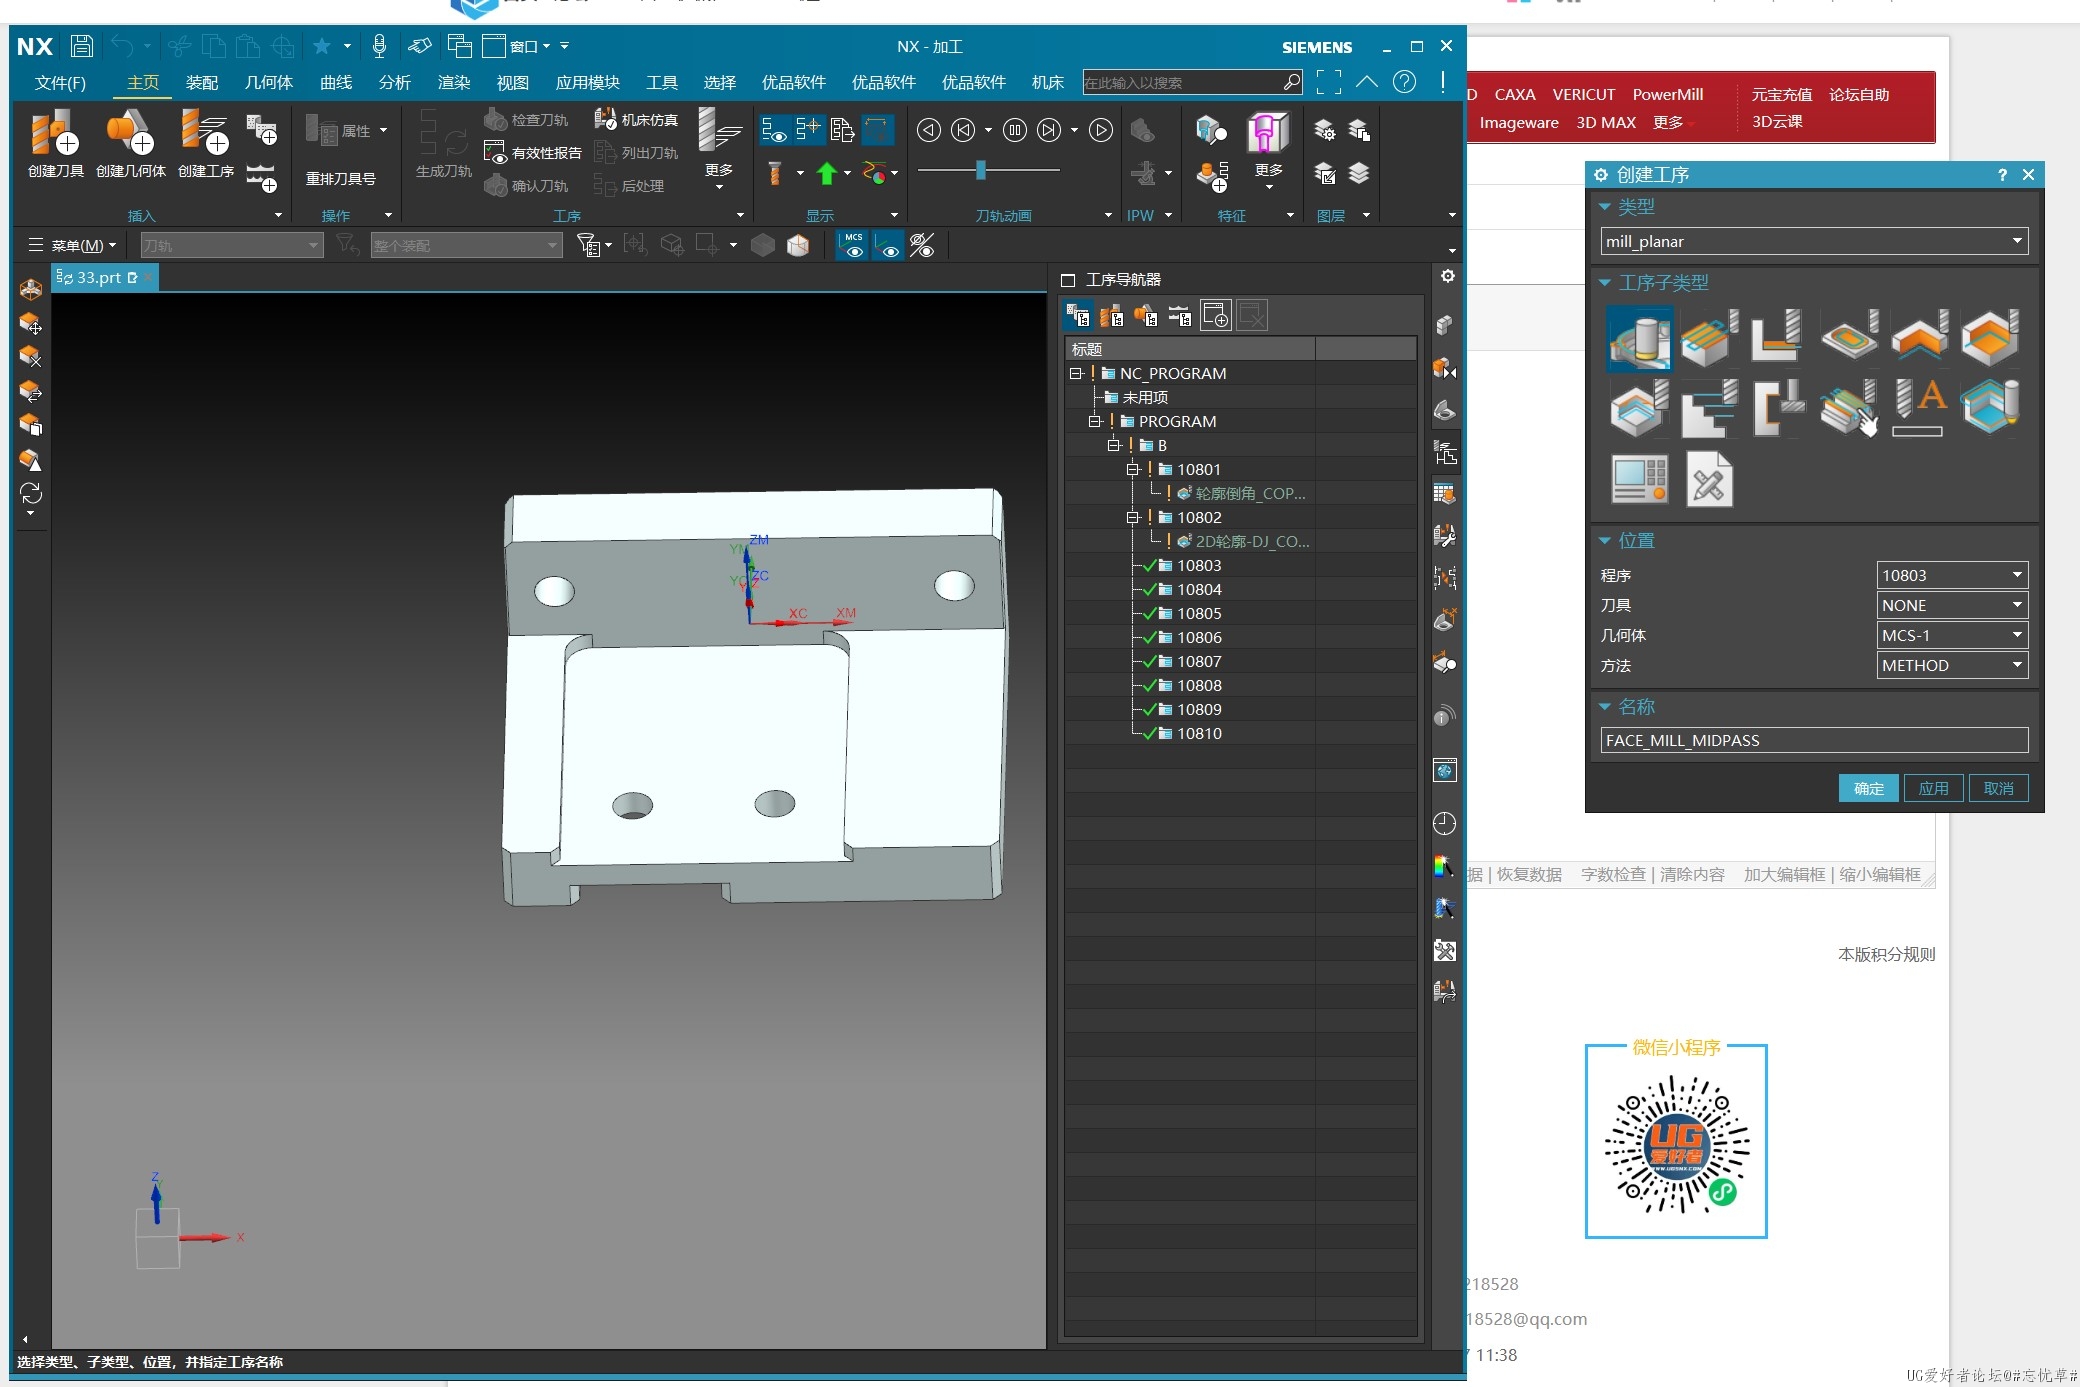
Task: Switch to the View (视图) ribbon tab
Action: click(x=513, y=83)
